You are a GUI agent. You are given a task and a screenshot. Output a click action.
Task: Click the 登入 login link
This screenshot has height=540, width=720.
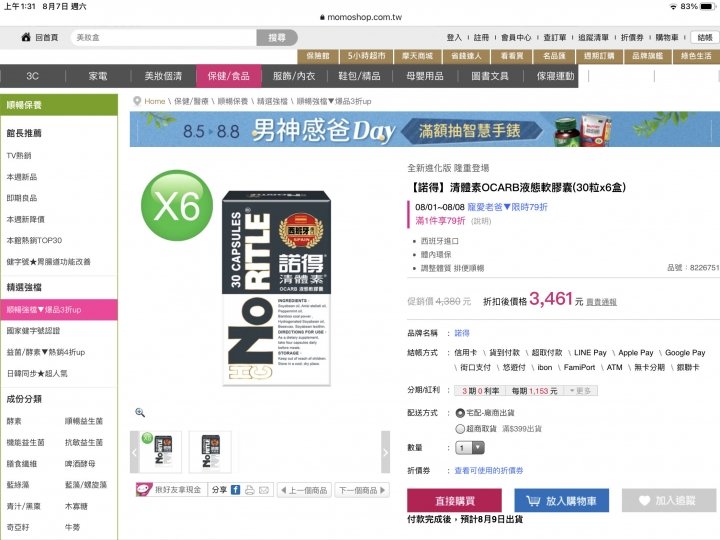pyautogui.click(x=454, y=38)
